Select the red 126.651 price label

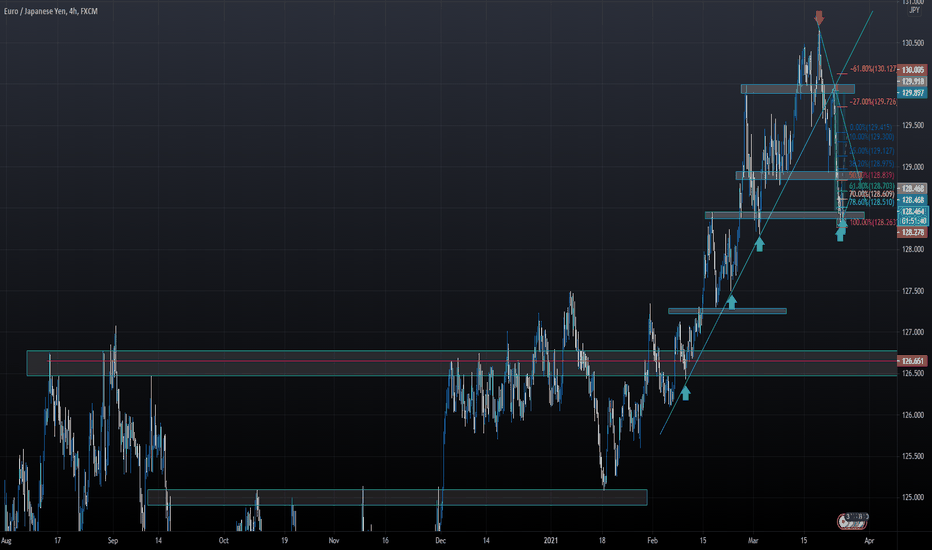pyautogui.click(x=912, y=361)
